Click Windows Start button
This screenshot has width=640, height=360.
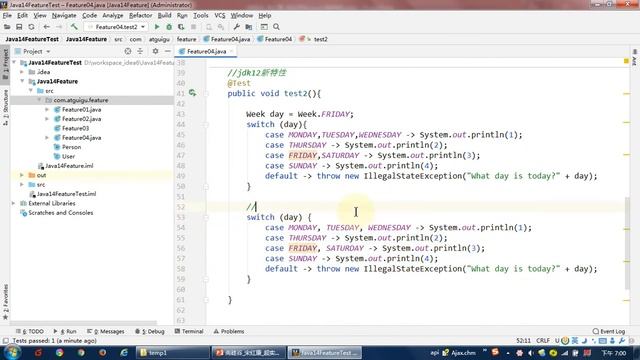12,353
